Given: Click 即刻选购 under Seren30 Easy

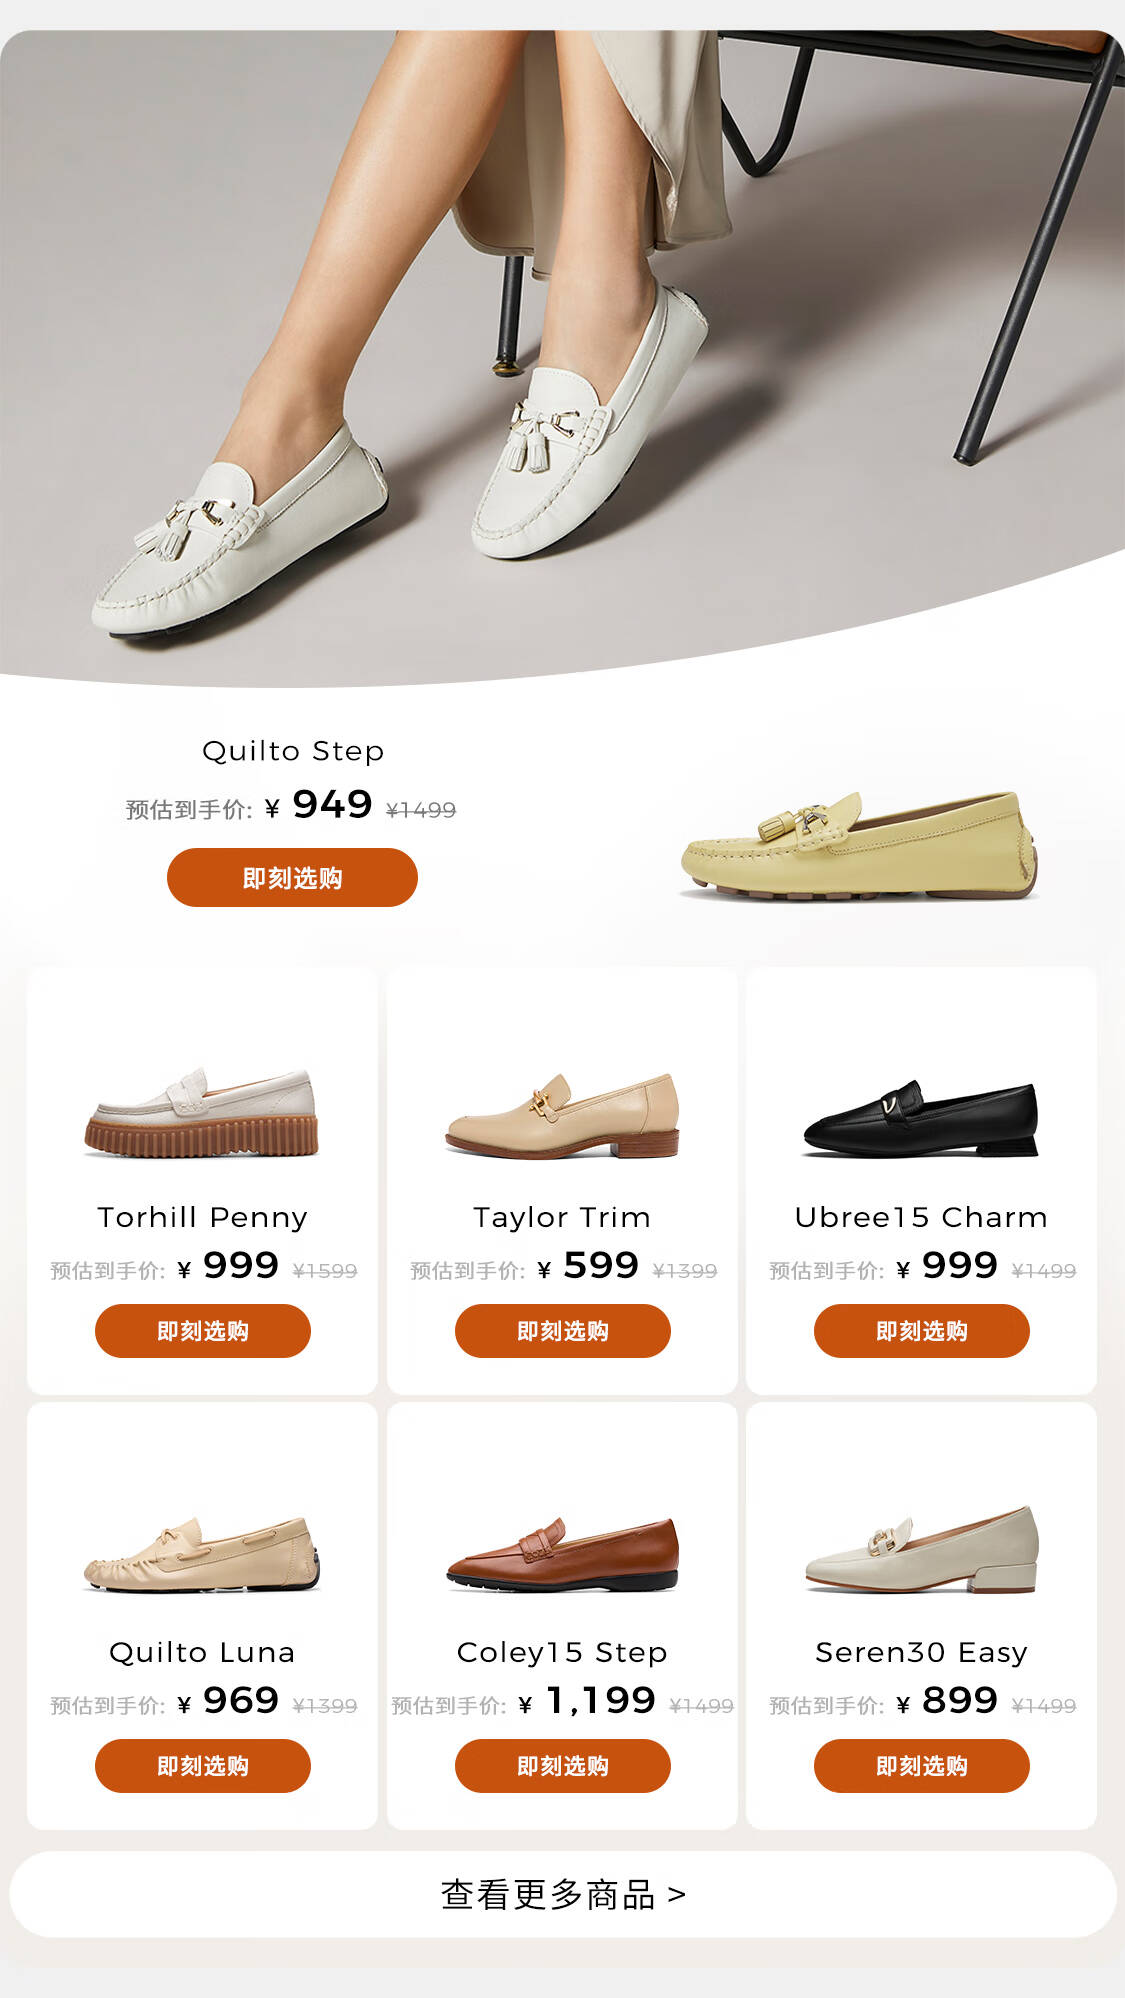Looking at the screenshot, I should tap(922, 1766).
